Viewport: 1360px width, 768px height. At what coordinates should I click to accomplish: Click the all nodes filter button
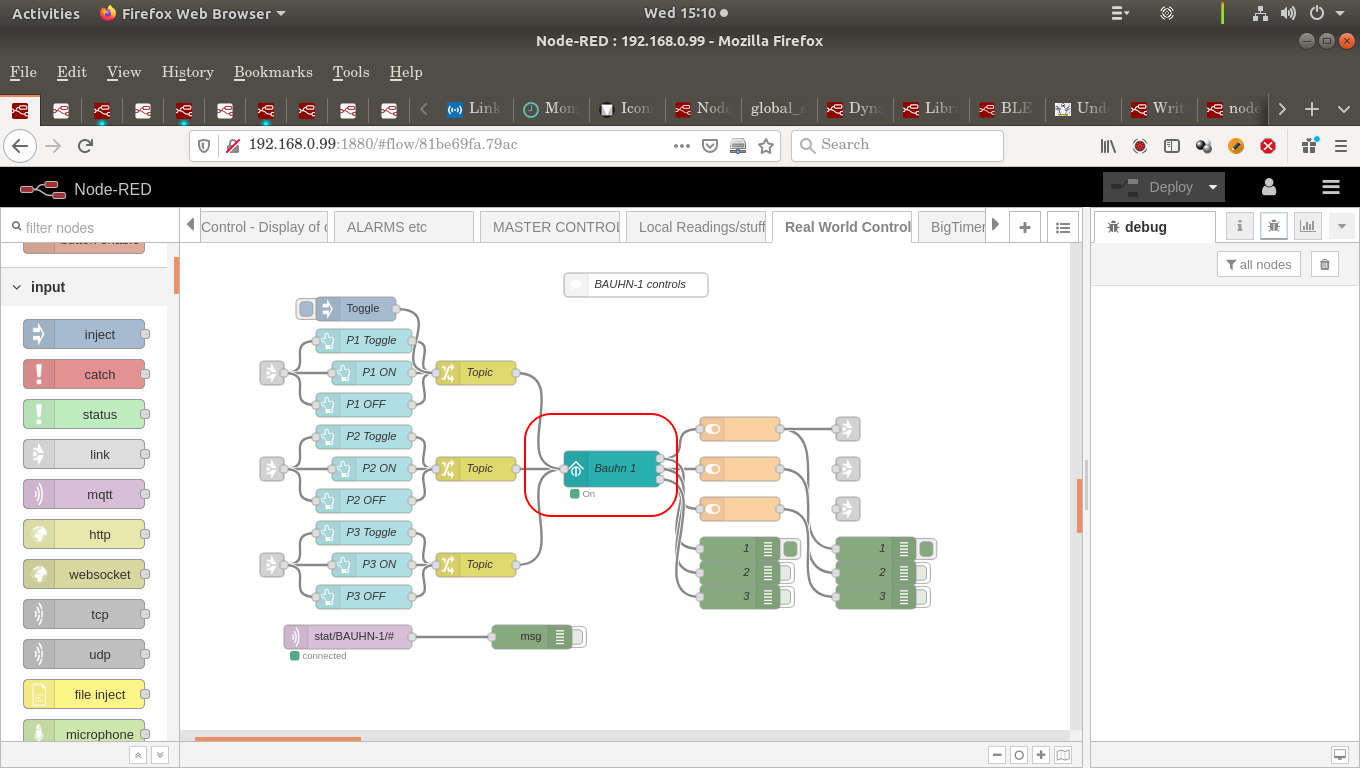tap(1258, 263)
